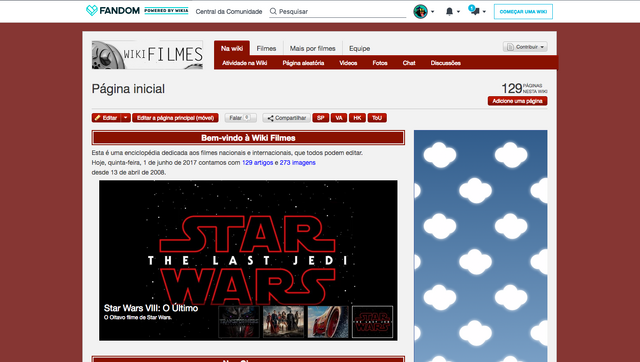Select the Na wiki tab
Screen dimensions: 640x362
pos(232,48)
